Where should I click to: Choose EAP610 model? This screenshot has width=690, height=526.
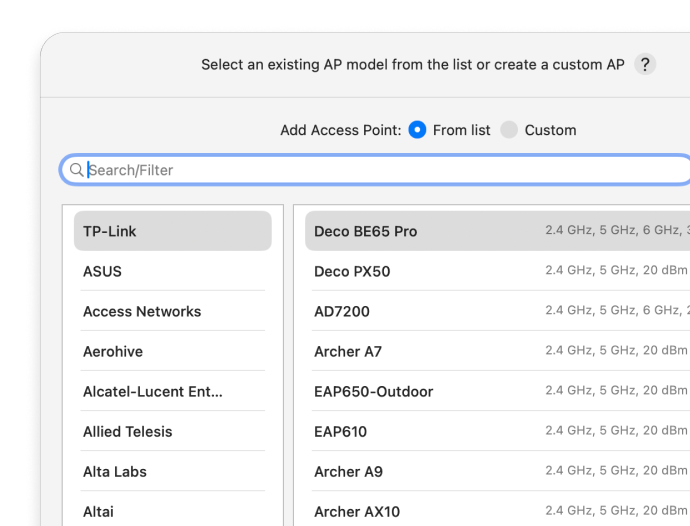[497, 431]
